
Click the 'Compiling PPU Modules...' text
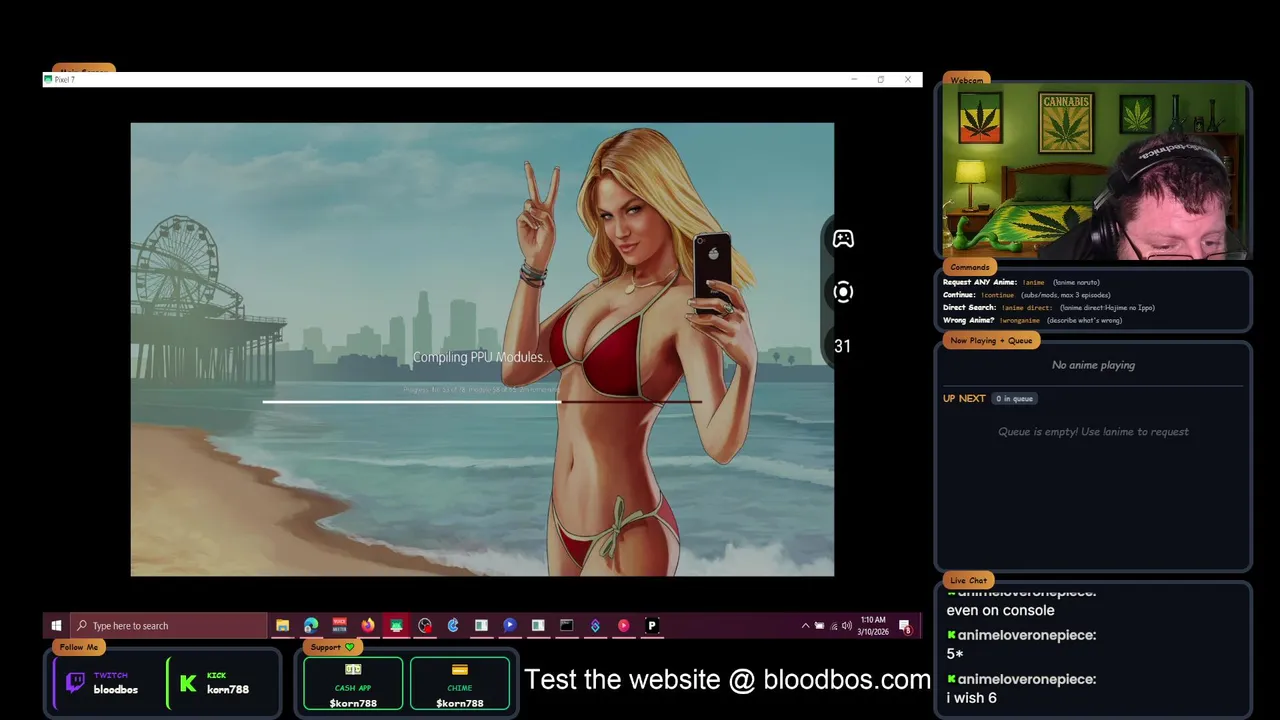[482, 357]
